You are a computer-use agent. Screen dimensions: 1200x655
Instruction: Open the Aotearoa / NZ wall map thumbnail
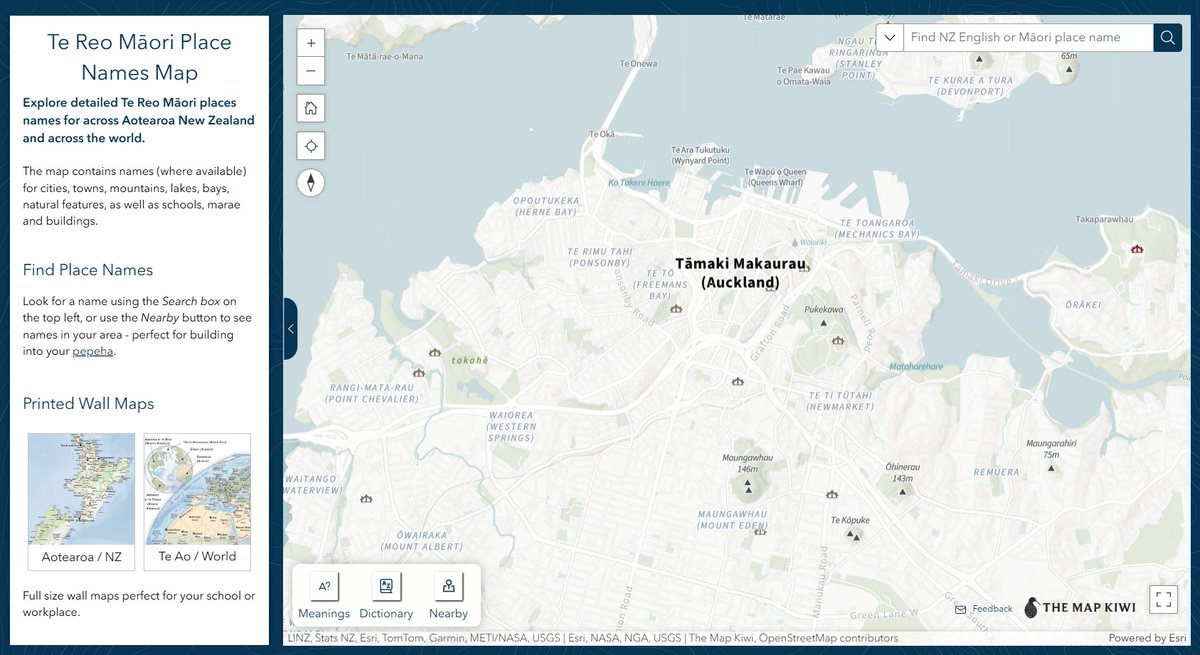81,490
